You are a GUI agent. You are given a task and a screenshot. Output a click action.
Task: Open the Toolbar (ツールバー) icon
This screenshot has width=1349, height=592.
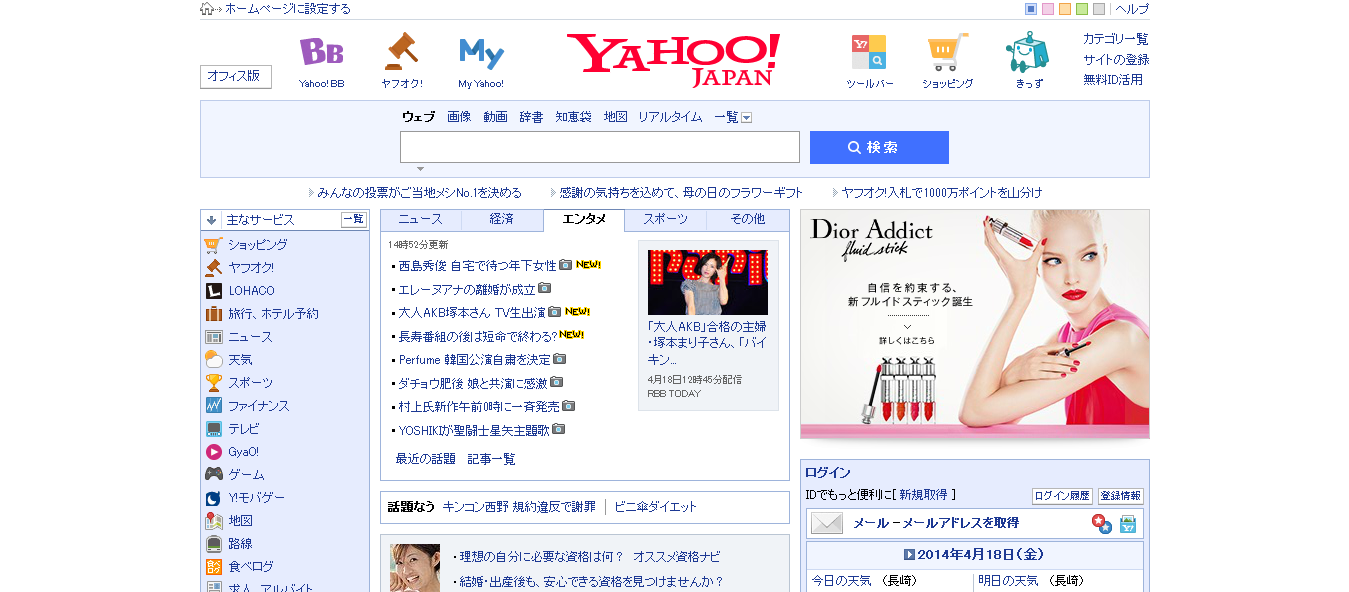[869, 52]
